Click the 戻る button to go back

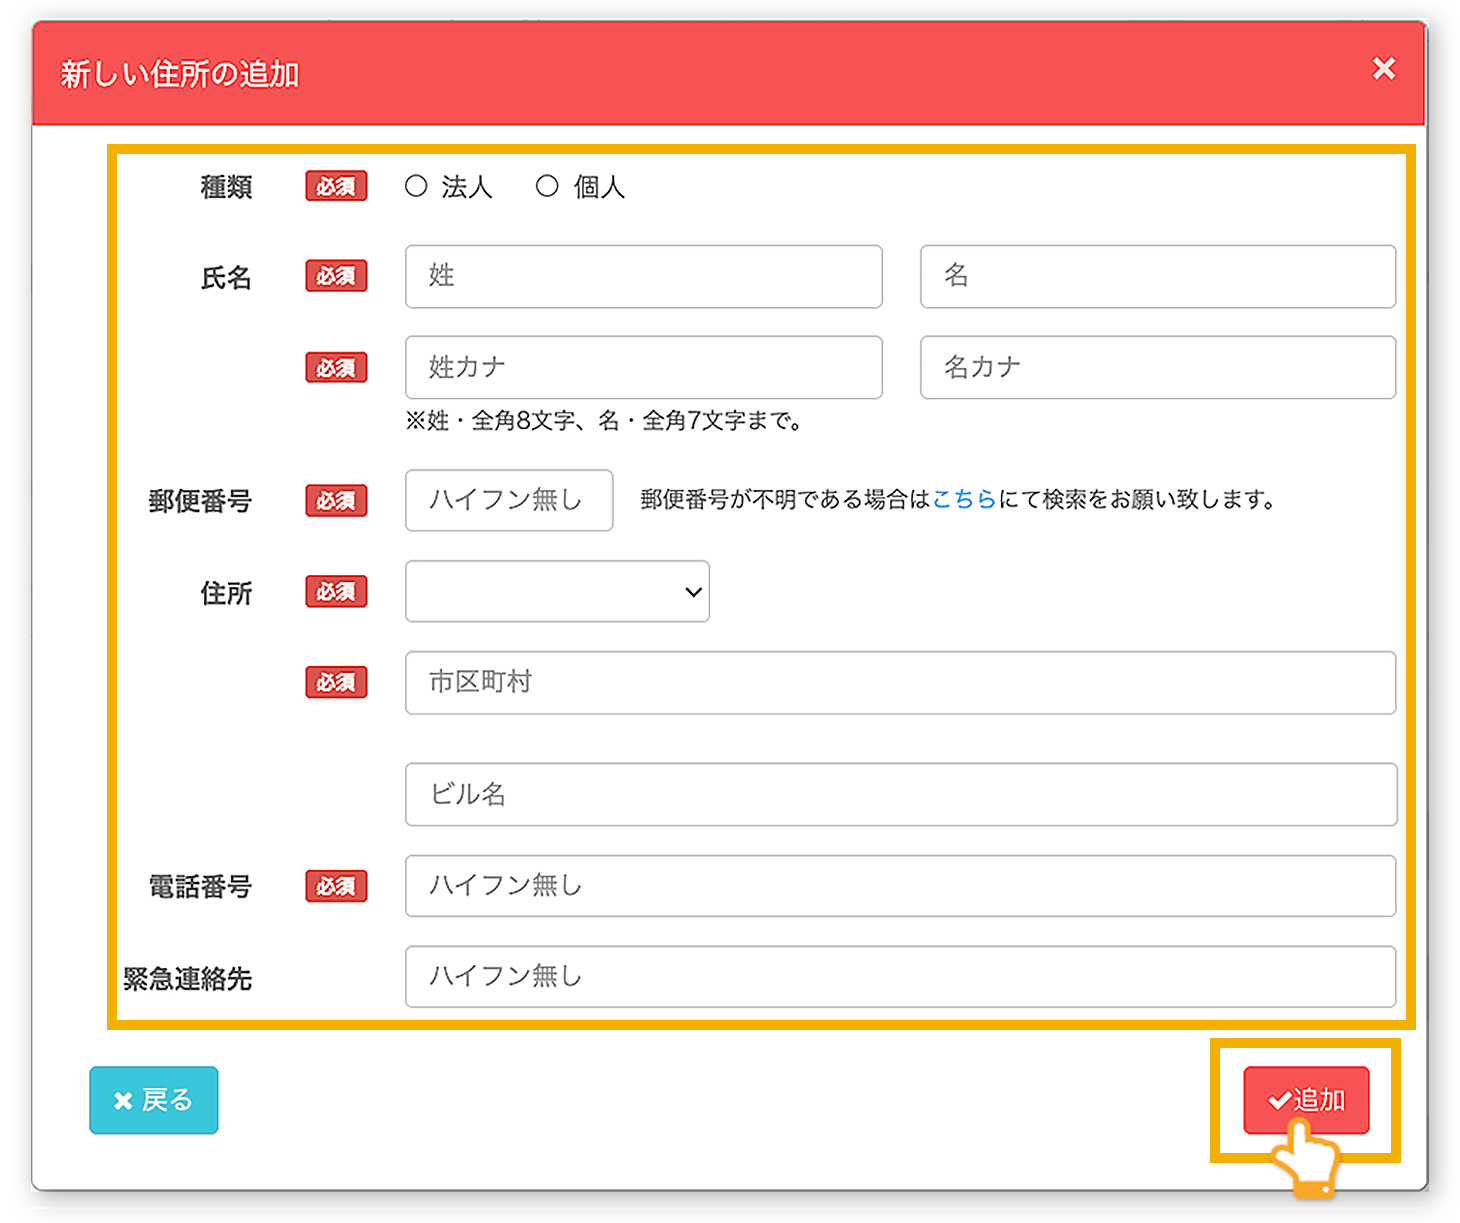click(x=153, y=1100)
